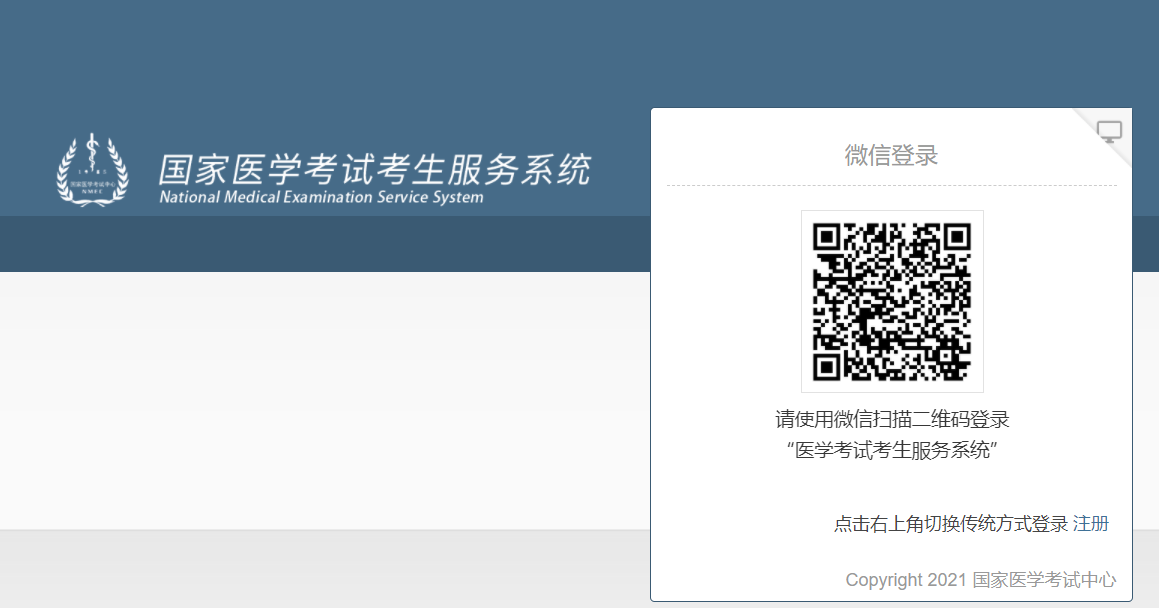Click the NMEC laurel wreath logo emblem
Image resolution: width=1159 pixels, height=608 pixels.
(92, 170)
